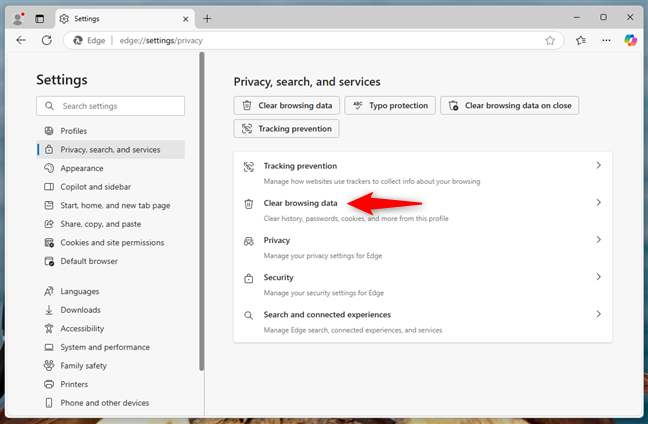The height and width of the screenshot is (424, 648).
Task: Click the Tracking prevention shortcut button
Action: (286, 129)
